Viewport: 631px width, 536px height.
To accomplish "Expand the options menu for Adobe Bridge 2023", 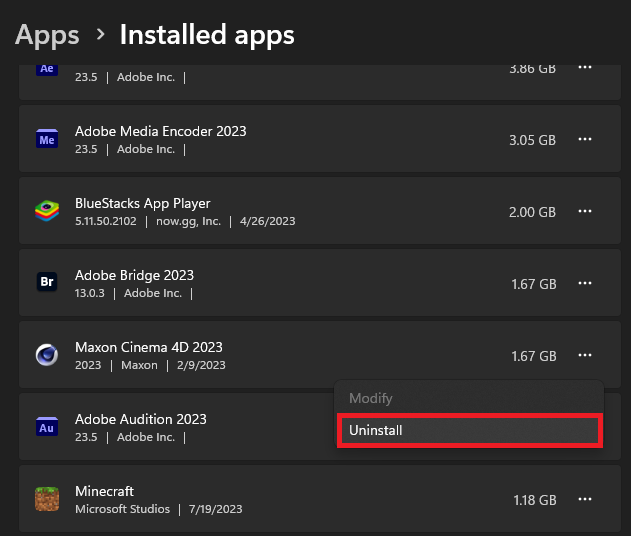I will point(586,284).
